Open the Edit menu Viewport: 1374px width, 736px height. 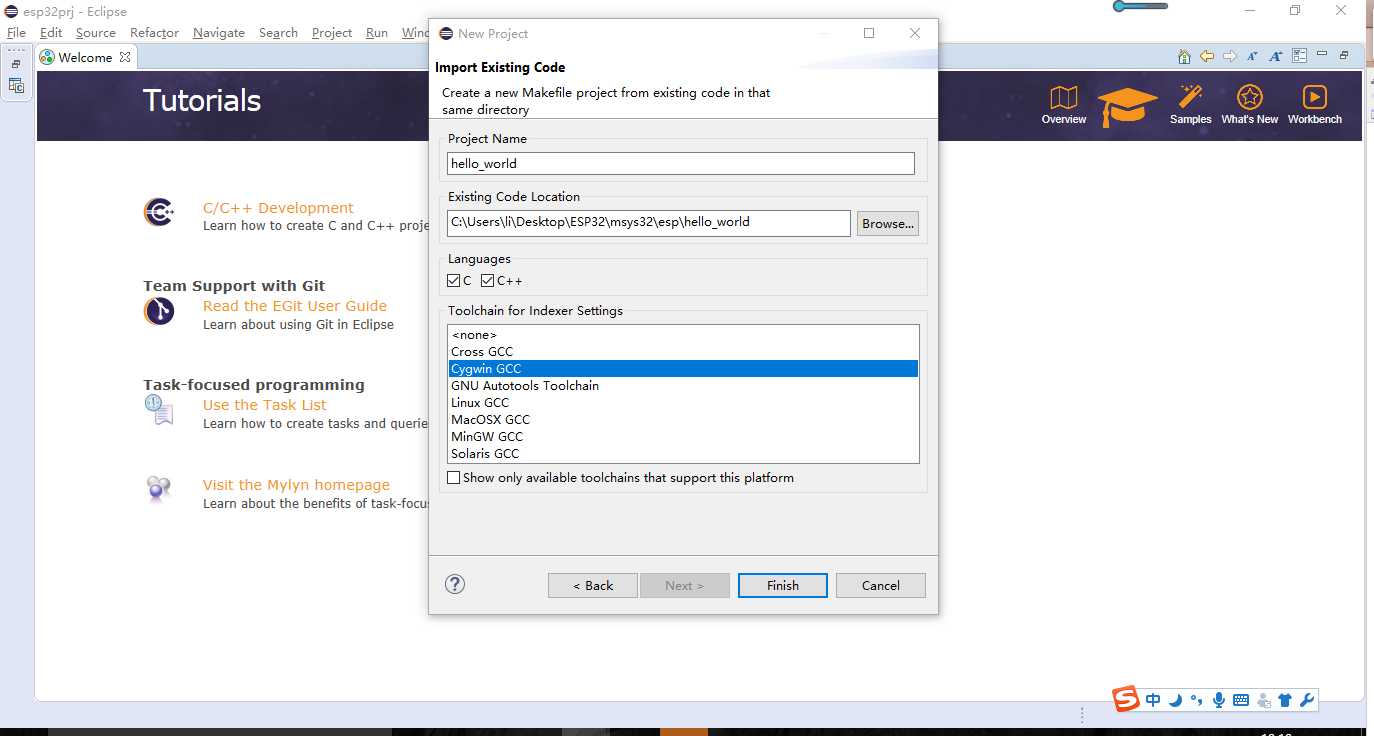[51, 32]
